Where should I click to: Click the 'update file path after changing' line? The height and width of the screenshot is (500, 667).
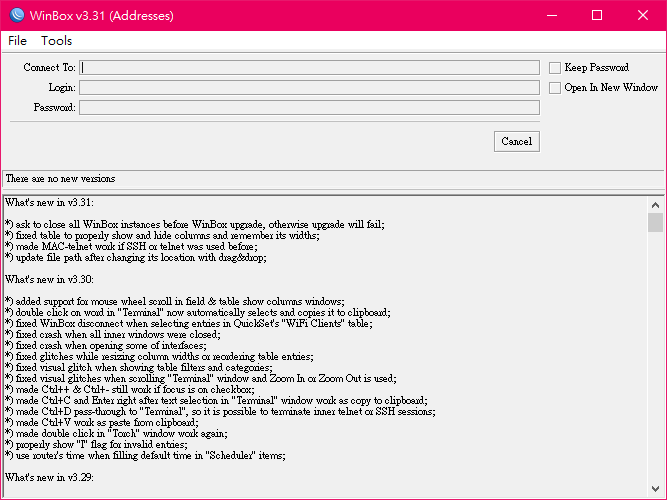tap(136, 257)
